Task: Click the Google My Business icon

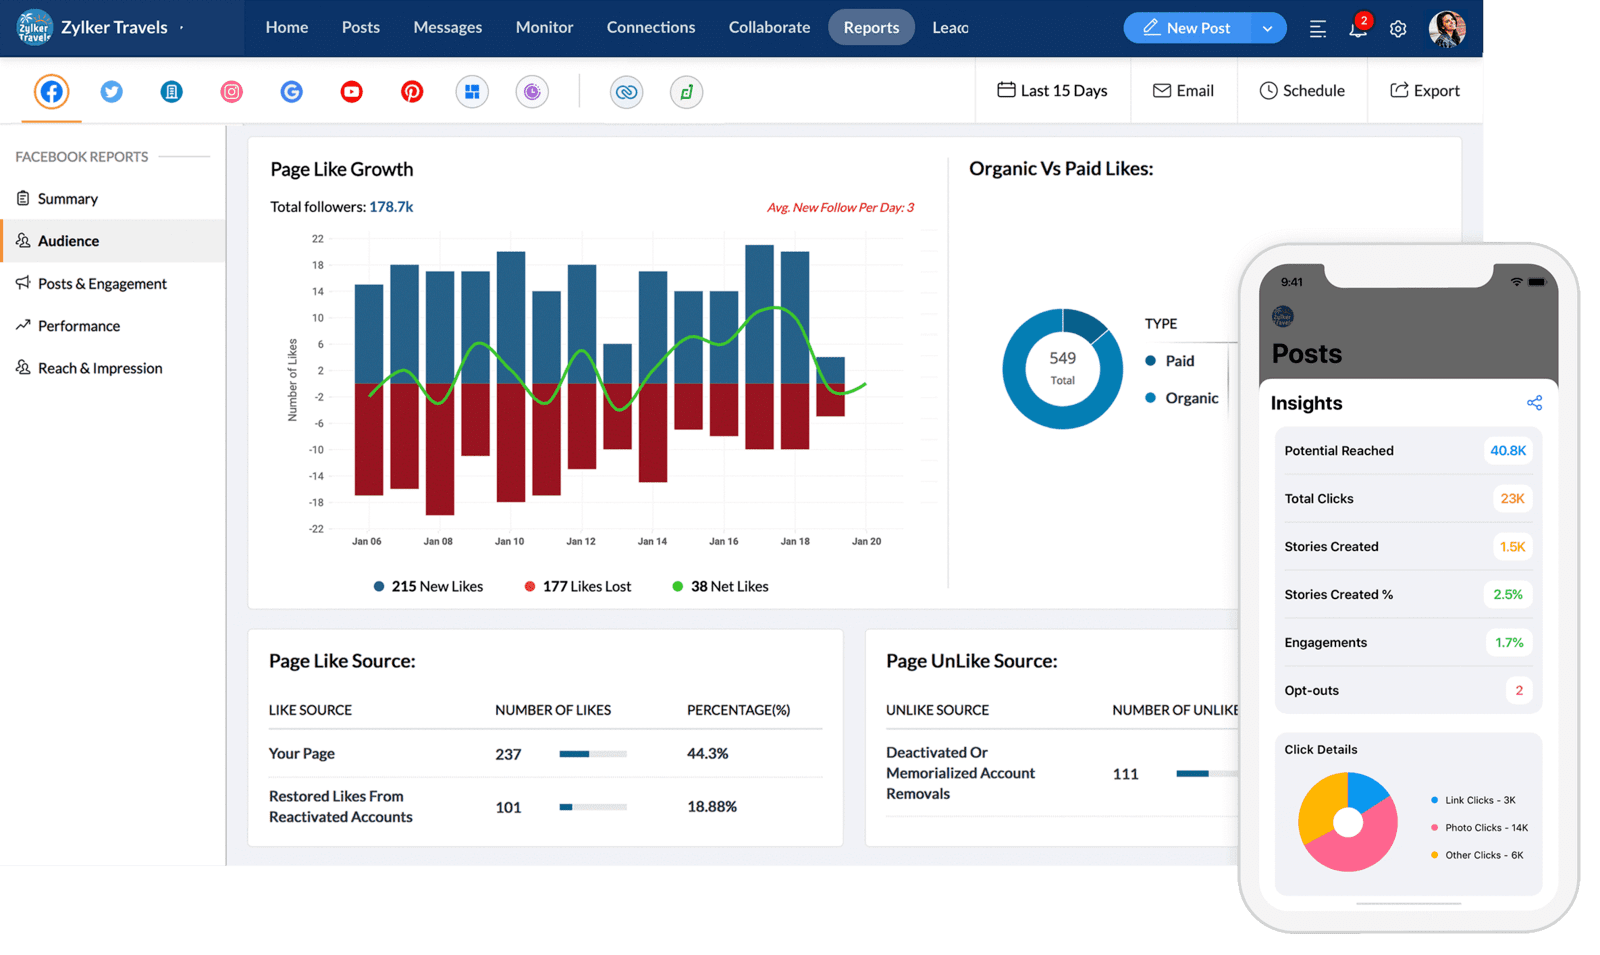Action: coord(291,91)
